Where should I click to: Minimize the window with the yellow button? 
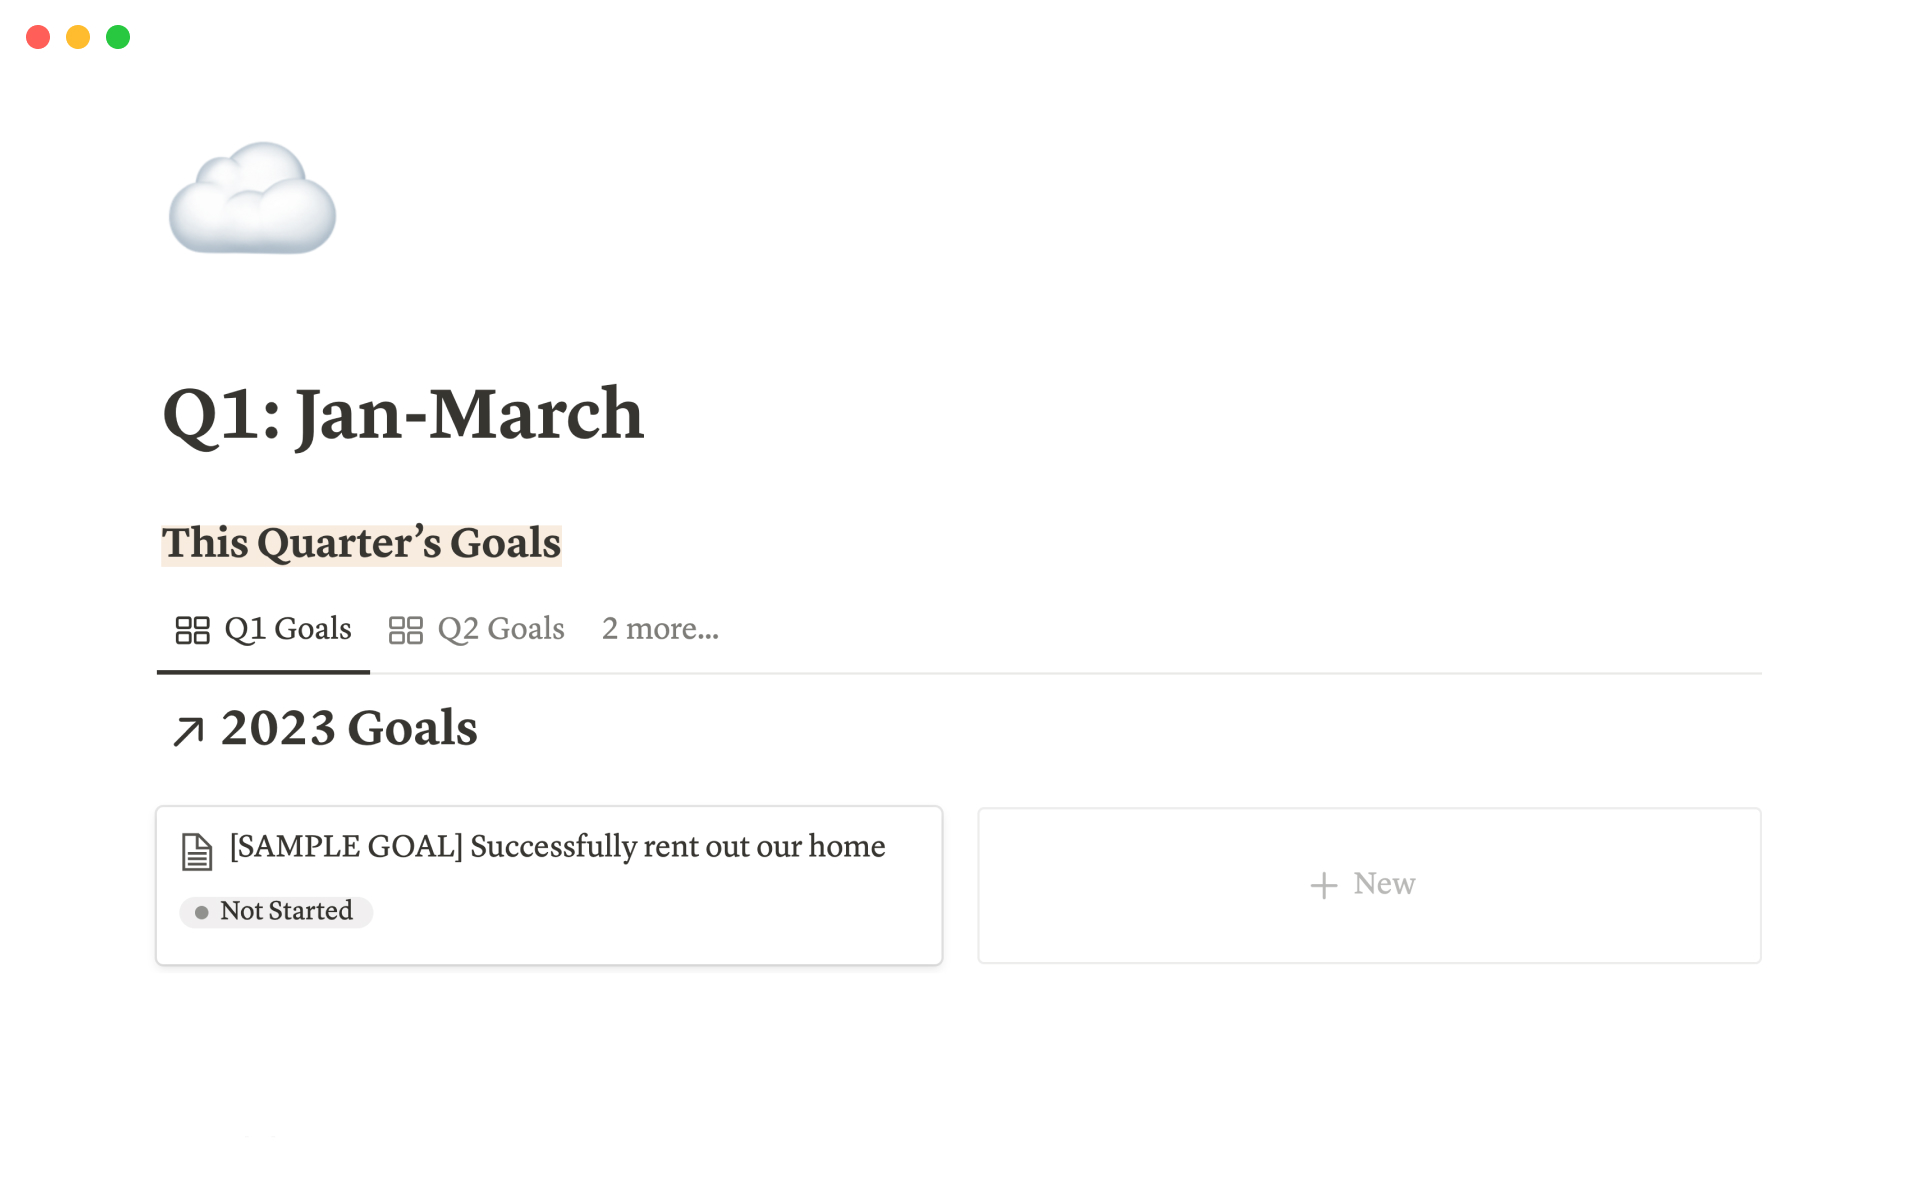point(78,37)
